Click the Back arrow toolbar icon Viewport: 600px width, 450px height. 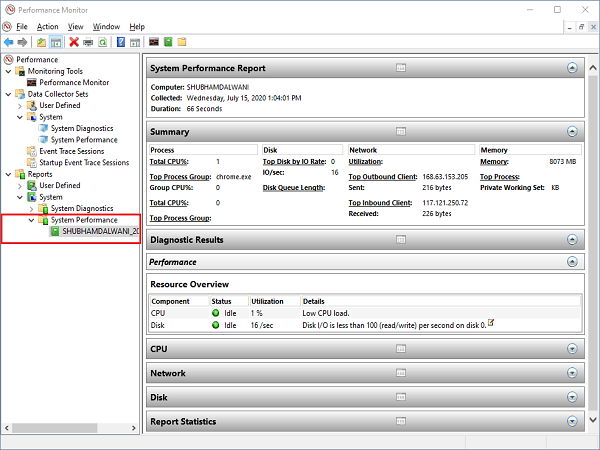9,42
